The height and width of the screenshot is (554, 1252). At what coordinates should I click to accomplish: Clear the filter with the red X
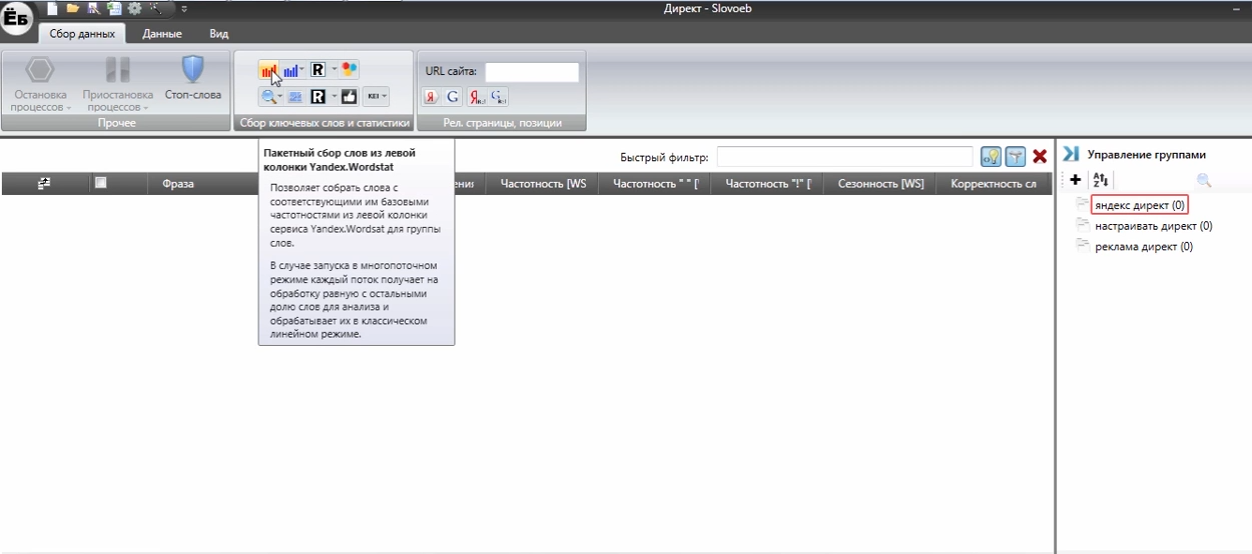tap(1040, 156)
